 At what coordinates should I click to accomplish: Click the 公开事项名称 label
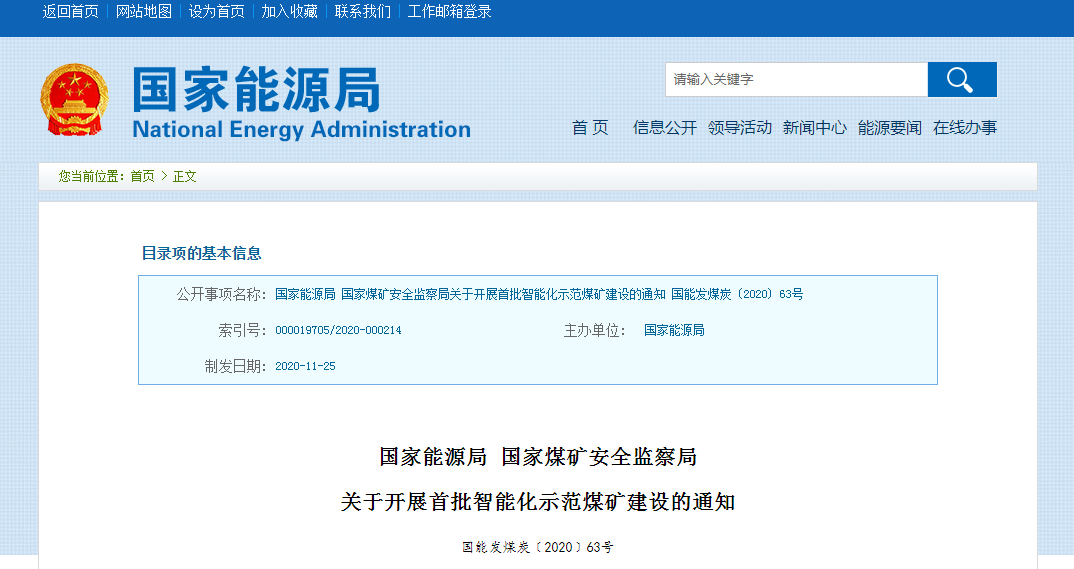tap(221, 294)
